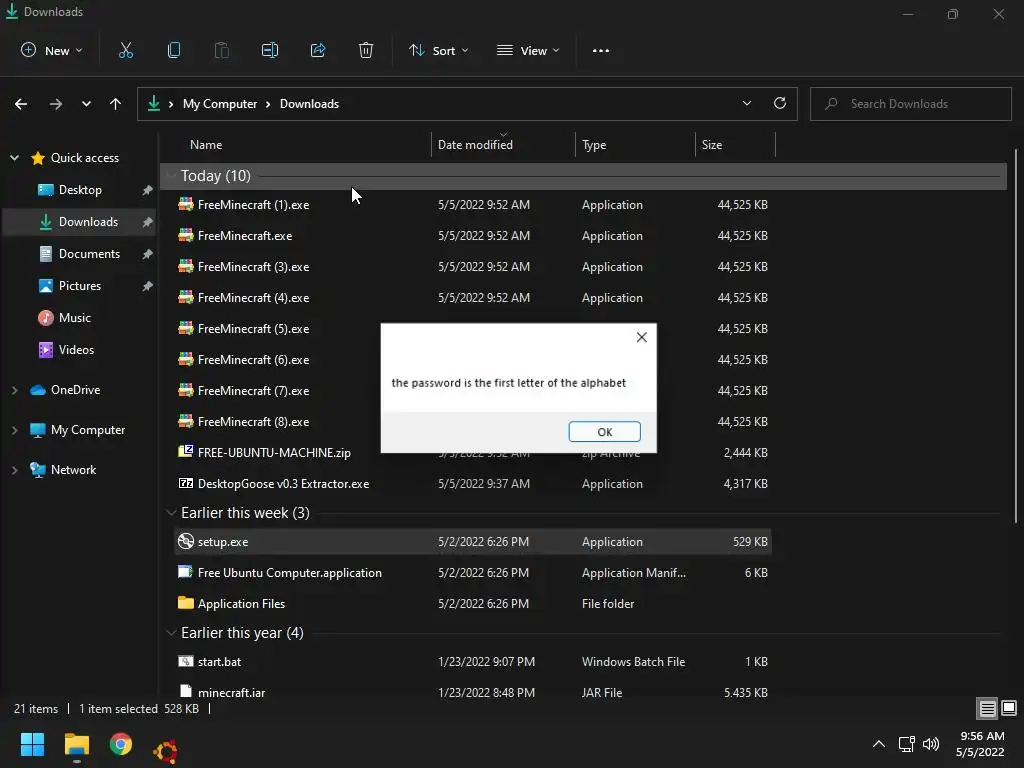Click the Copy icon in toolbar
This screenshot has height=768, width=1024.
click(174, 50)
